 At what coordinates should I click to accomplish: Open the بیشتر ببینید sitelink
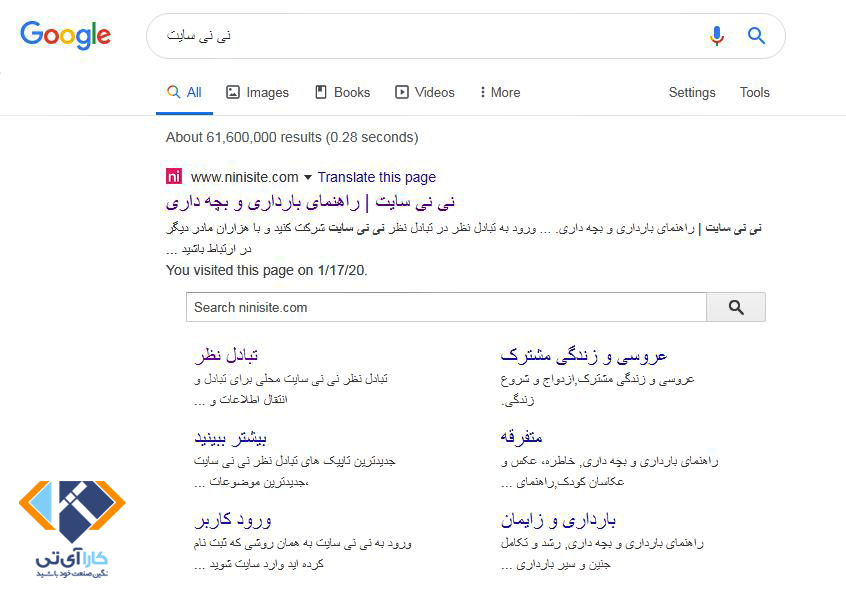click(x=230, y=437)
